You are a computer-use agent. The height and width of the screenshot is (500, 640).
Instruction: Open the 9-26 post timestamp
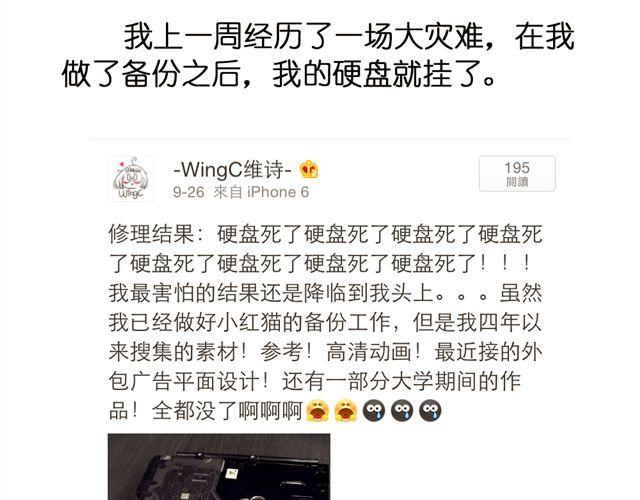tap(188, 192)
